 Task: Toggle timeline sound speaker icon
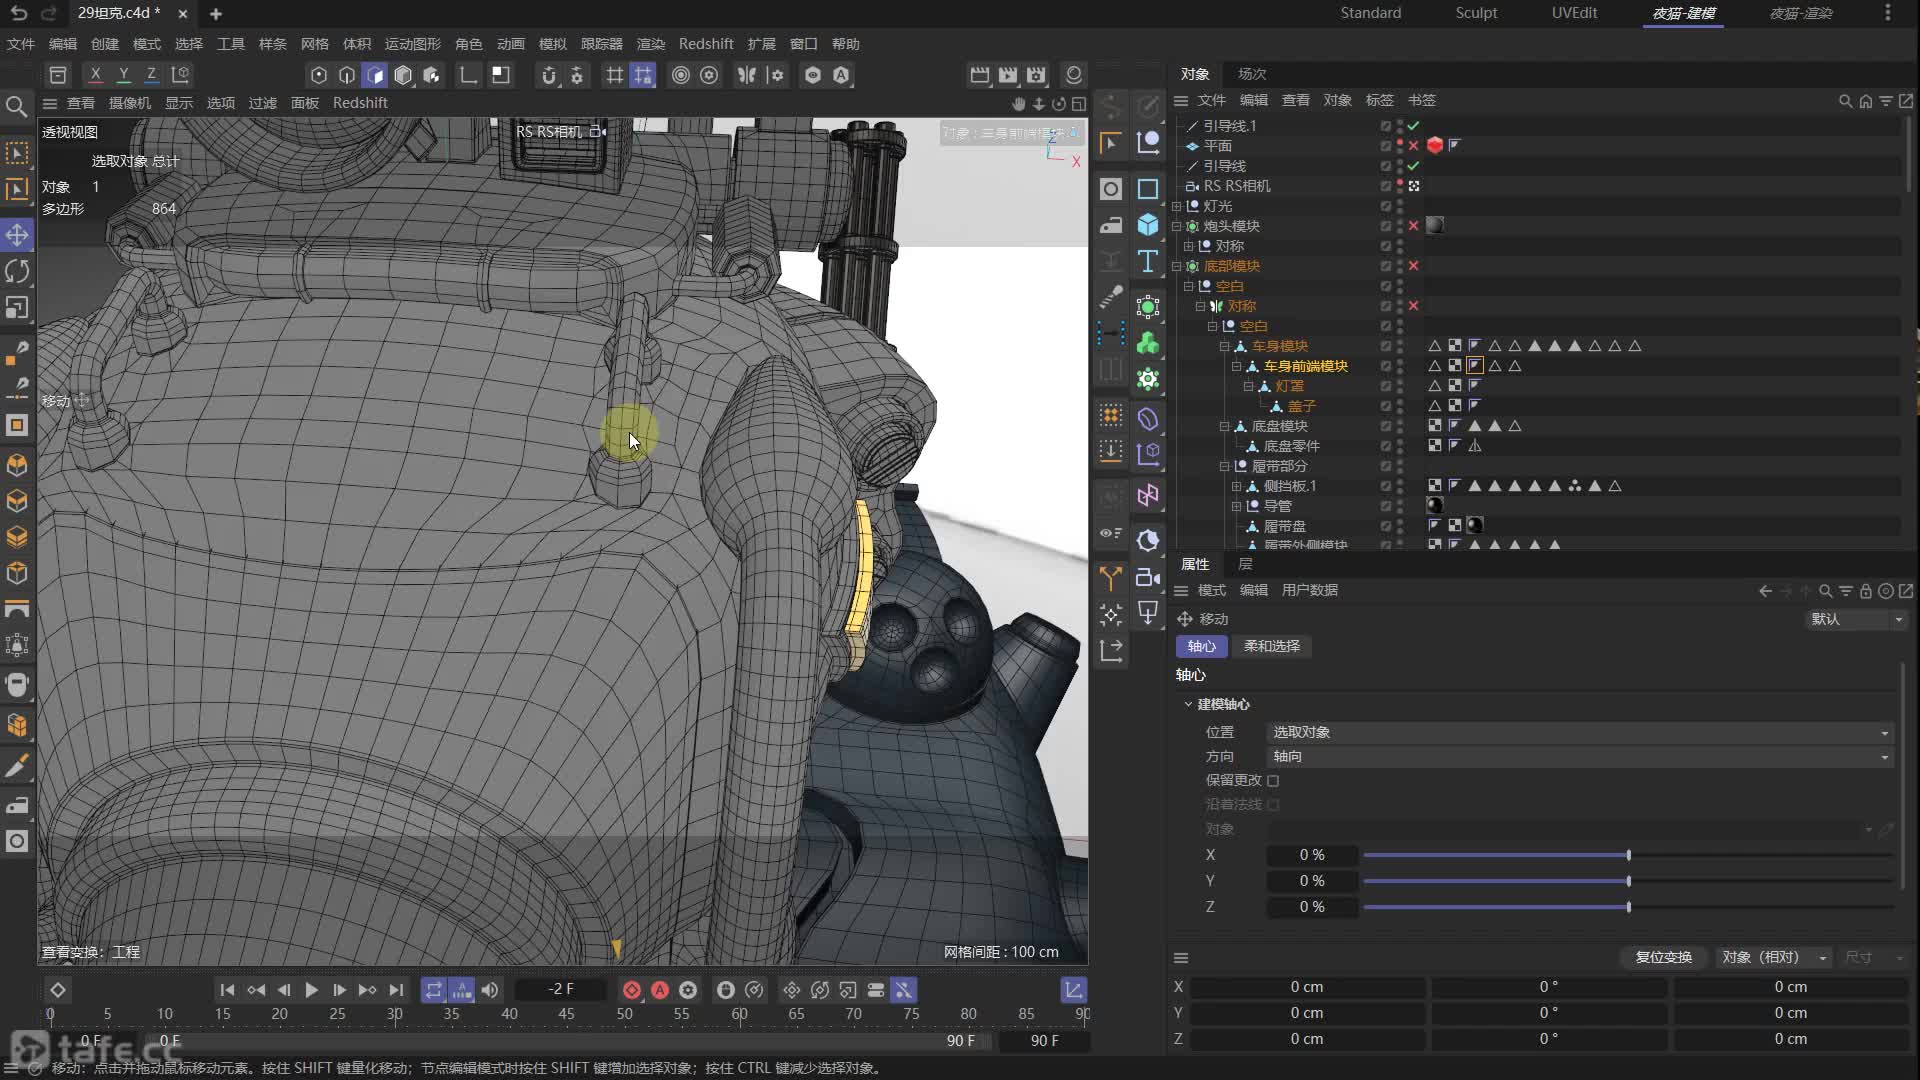coord(490,990)
